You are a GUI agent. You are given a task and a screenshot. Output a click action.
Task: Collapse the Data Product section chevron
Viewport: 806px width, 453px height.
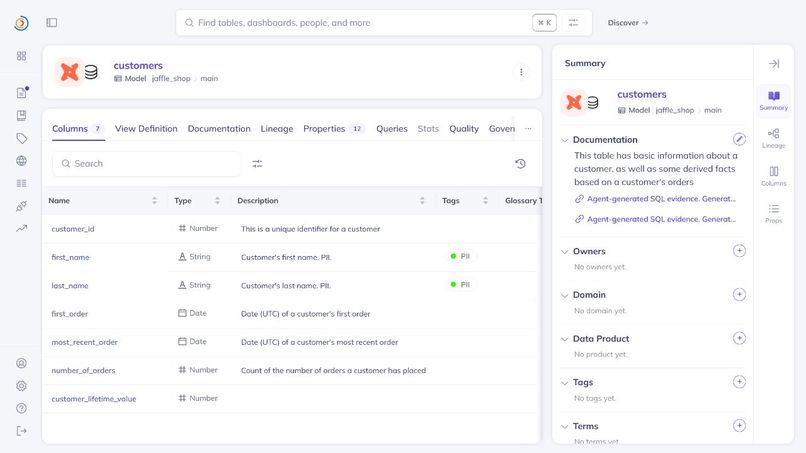click(x=564, y=339)
